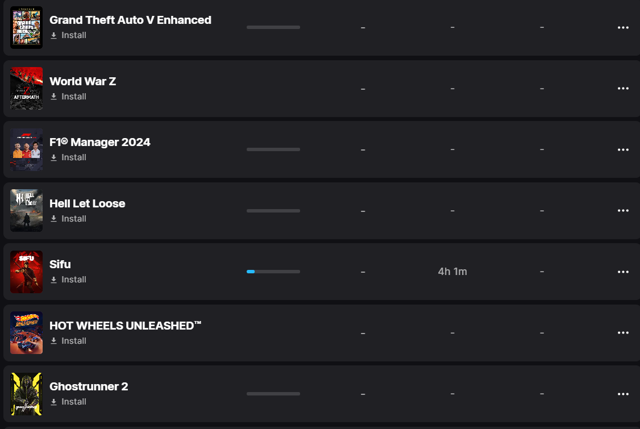The image size is (640, 429).
Task: Open three-dot menu for World War Z
Action: (623, 88)
